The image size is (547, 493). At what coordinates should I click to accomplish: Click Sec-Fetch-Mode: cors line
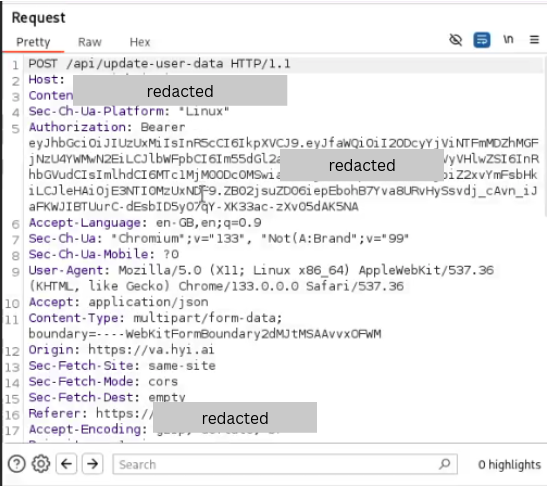tap(103, 381)
